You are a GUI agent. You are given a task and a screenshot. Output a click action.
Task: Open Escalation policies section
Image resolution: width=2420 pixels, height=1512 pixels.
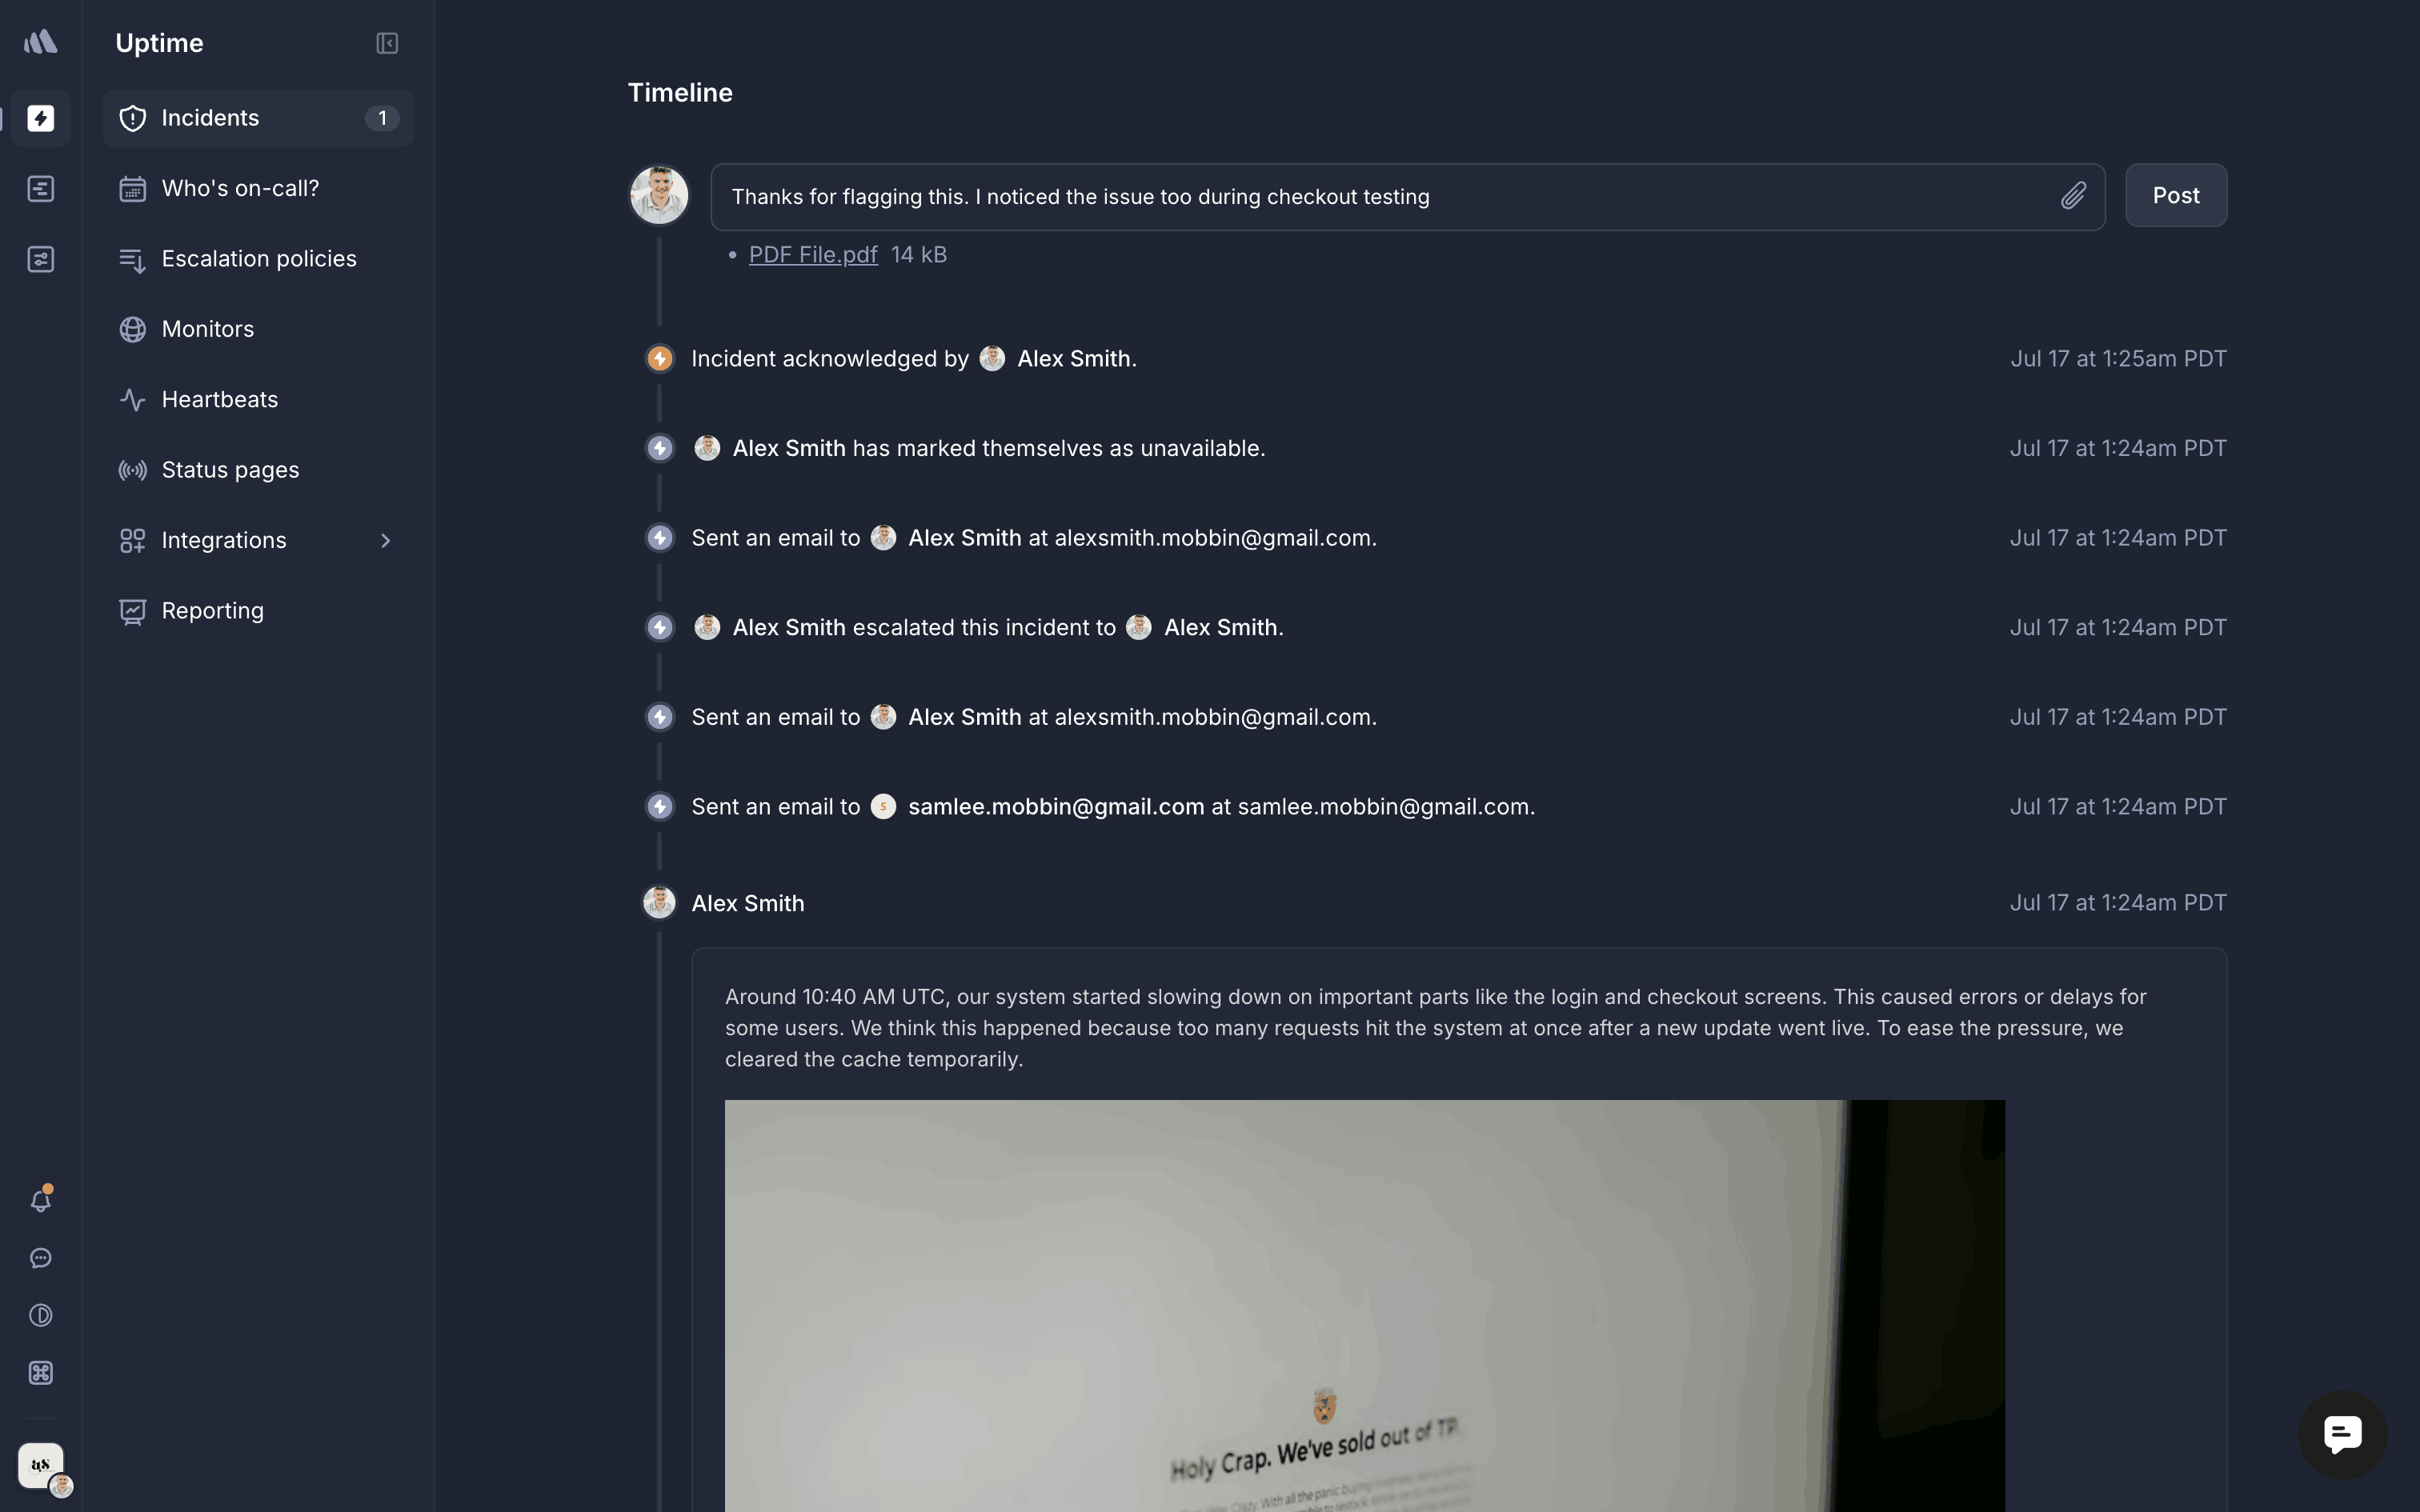coord(258,259)
